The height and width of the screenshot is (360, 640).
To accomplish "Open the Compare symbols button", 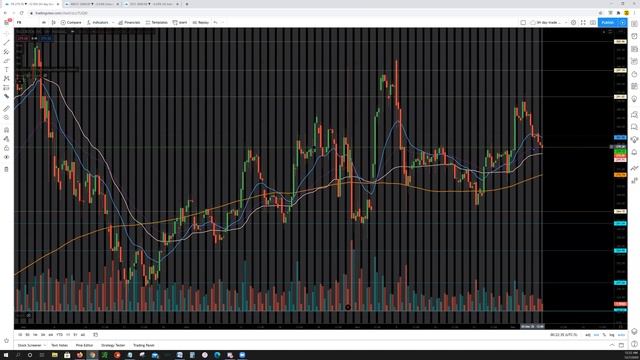I will tap(71, 22).
